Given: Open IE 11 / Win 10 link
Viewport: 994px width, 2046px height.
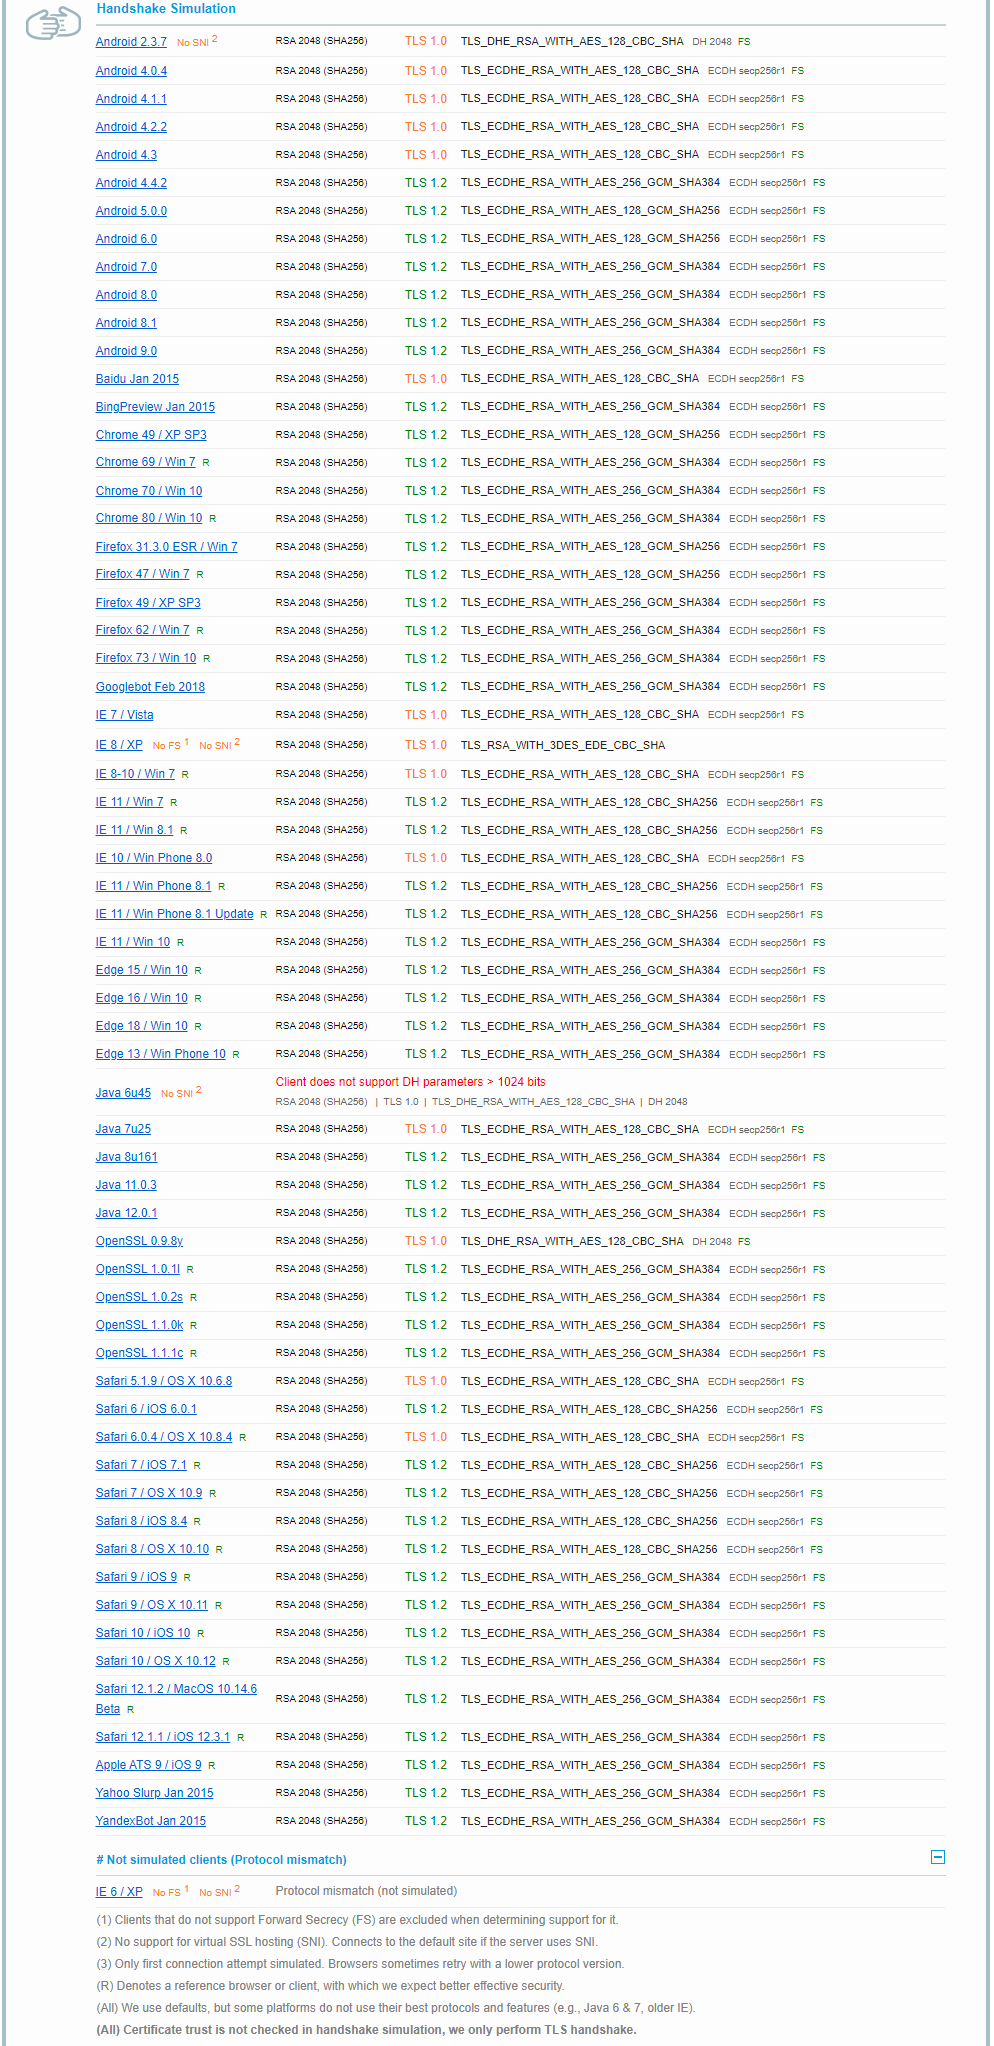Looking at the screenshot, I should pos(133,942).
